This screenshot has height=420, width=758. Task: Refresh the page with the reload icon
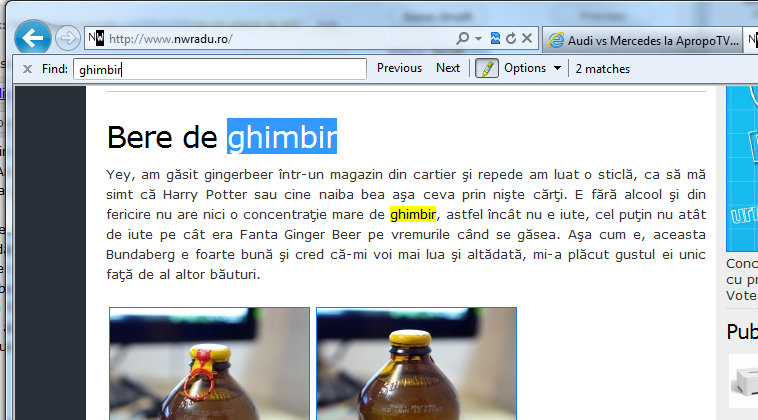click(511, 38)
